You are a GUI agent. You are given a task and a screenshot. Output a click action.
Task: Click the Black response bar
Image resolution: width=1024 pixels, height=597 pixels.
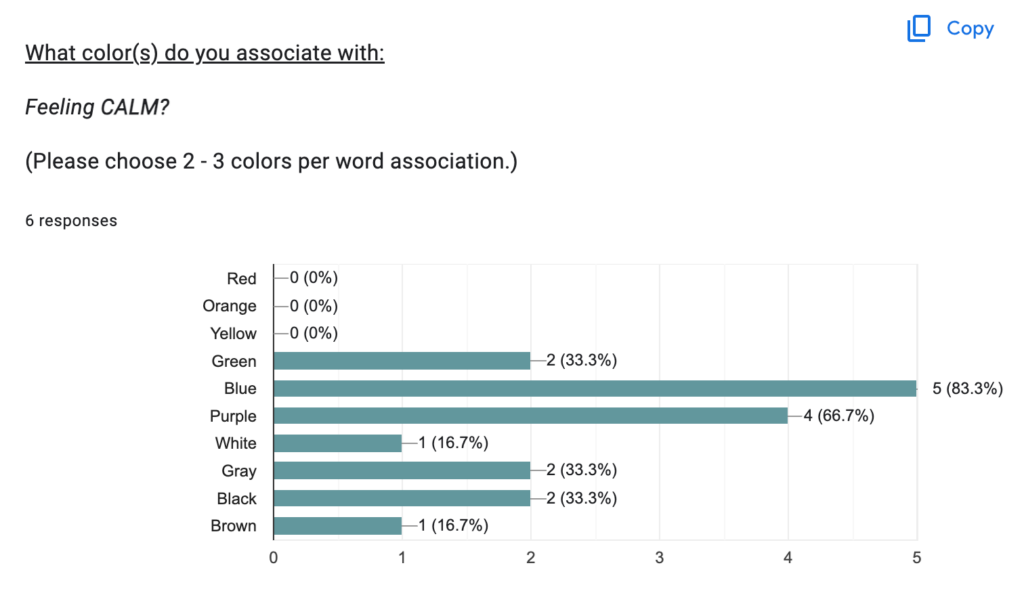pos(402,498)
